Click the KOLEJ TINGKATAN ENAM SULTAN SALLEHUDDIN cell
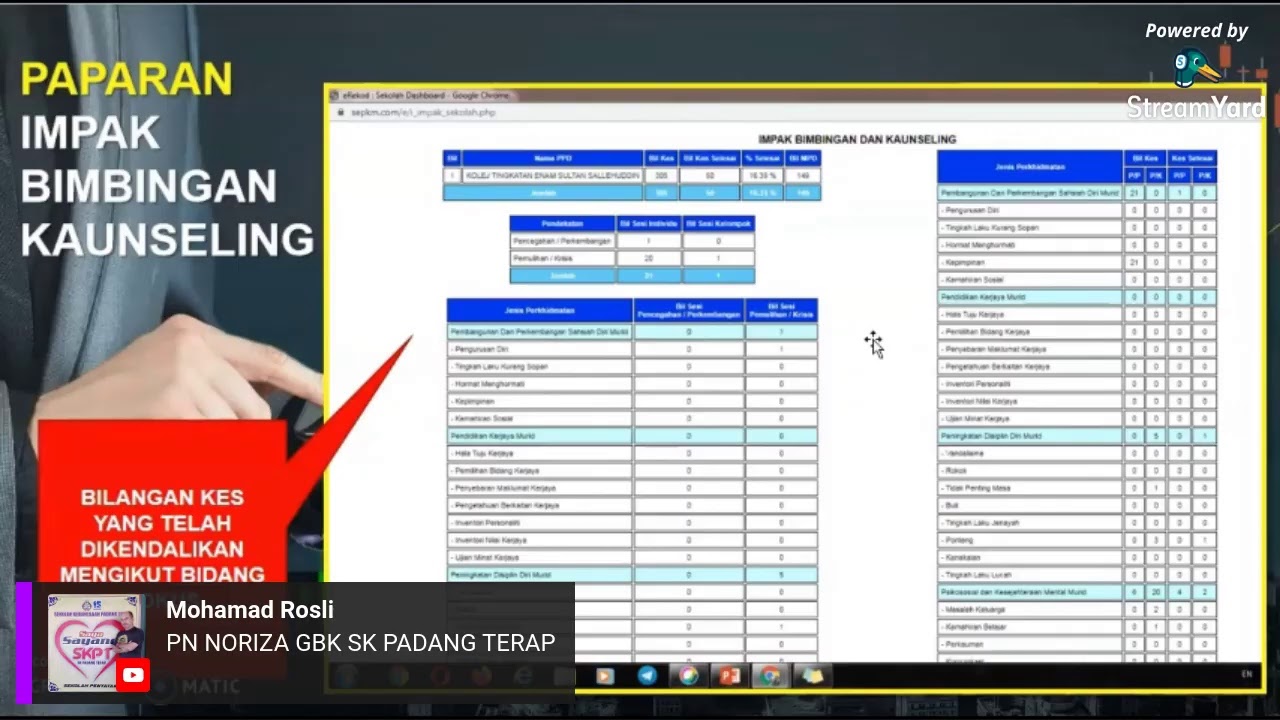 tap(553, 175)
